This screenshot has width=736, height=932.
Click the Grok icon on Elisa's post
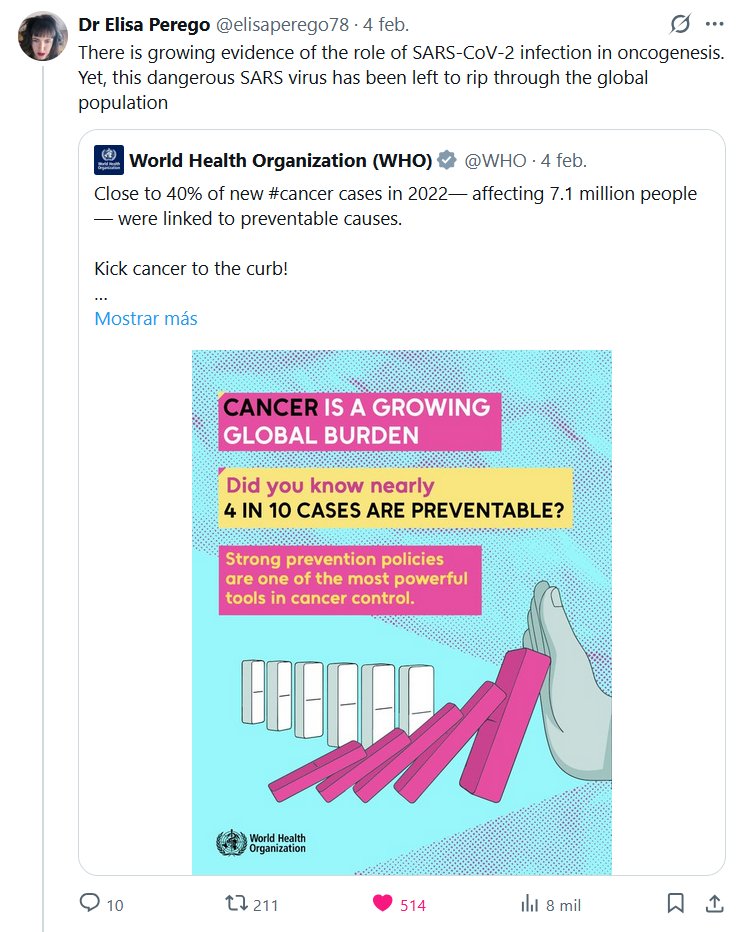680,24
